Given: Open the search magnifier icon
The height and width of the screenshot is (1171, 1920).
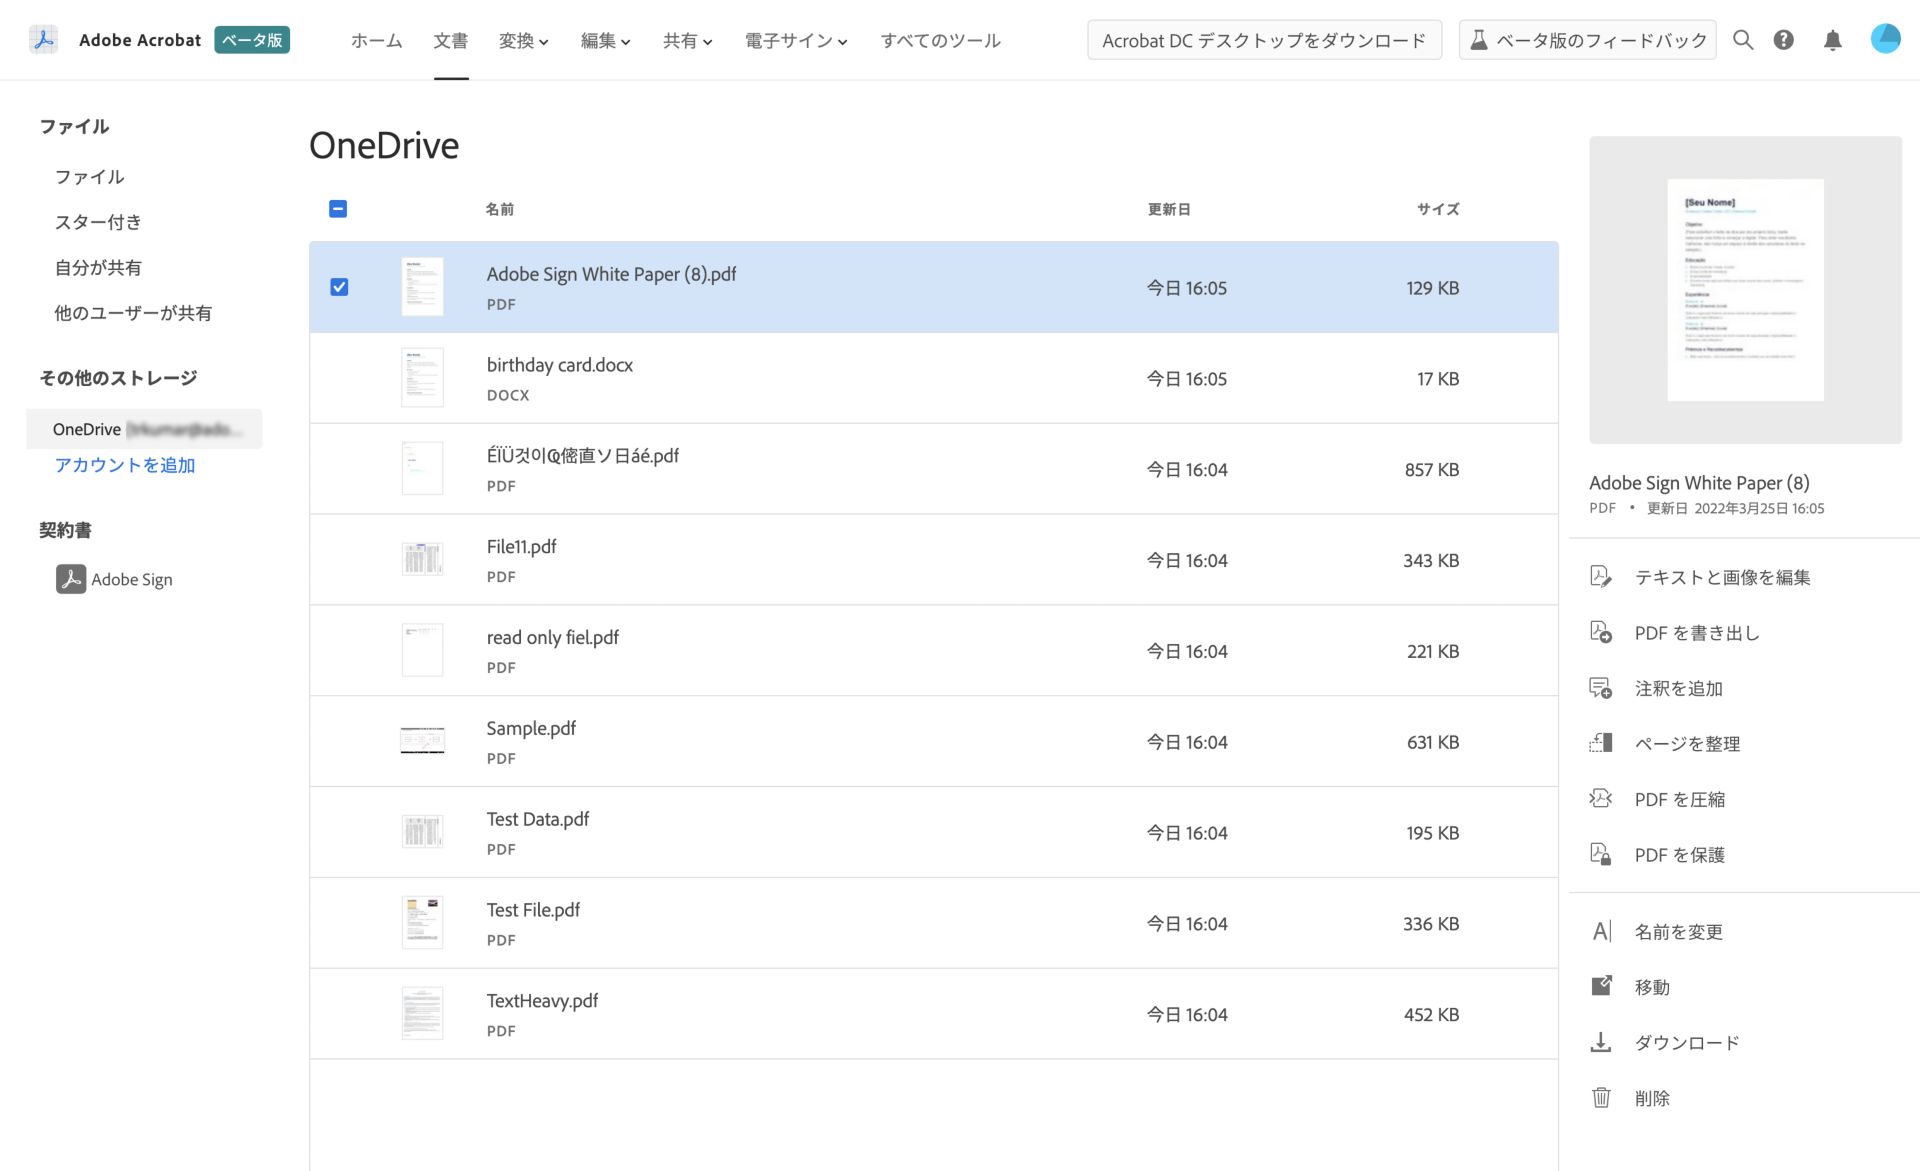Looking at the screenshot, I should [1743, 40].
